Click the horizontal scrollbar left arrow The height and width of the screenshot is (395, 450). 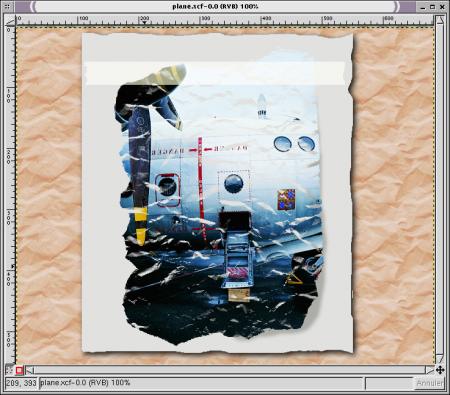pos(30,370)
